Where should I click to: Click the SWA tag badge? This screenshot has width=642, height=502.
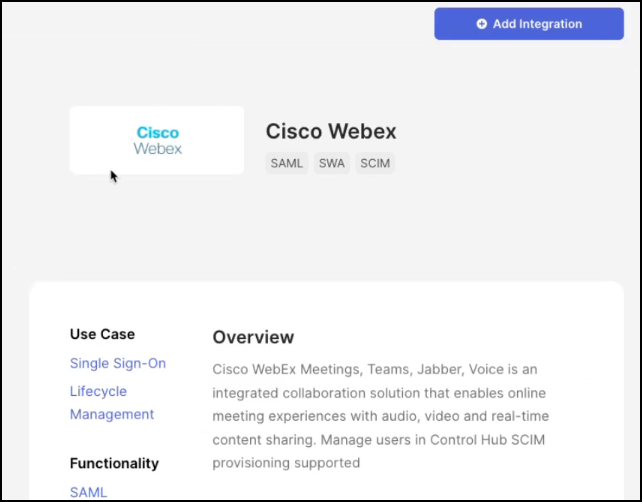(332, 163)
